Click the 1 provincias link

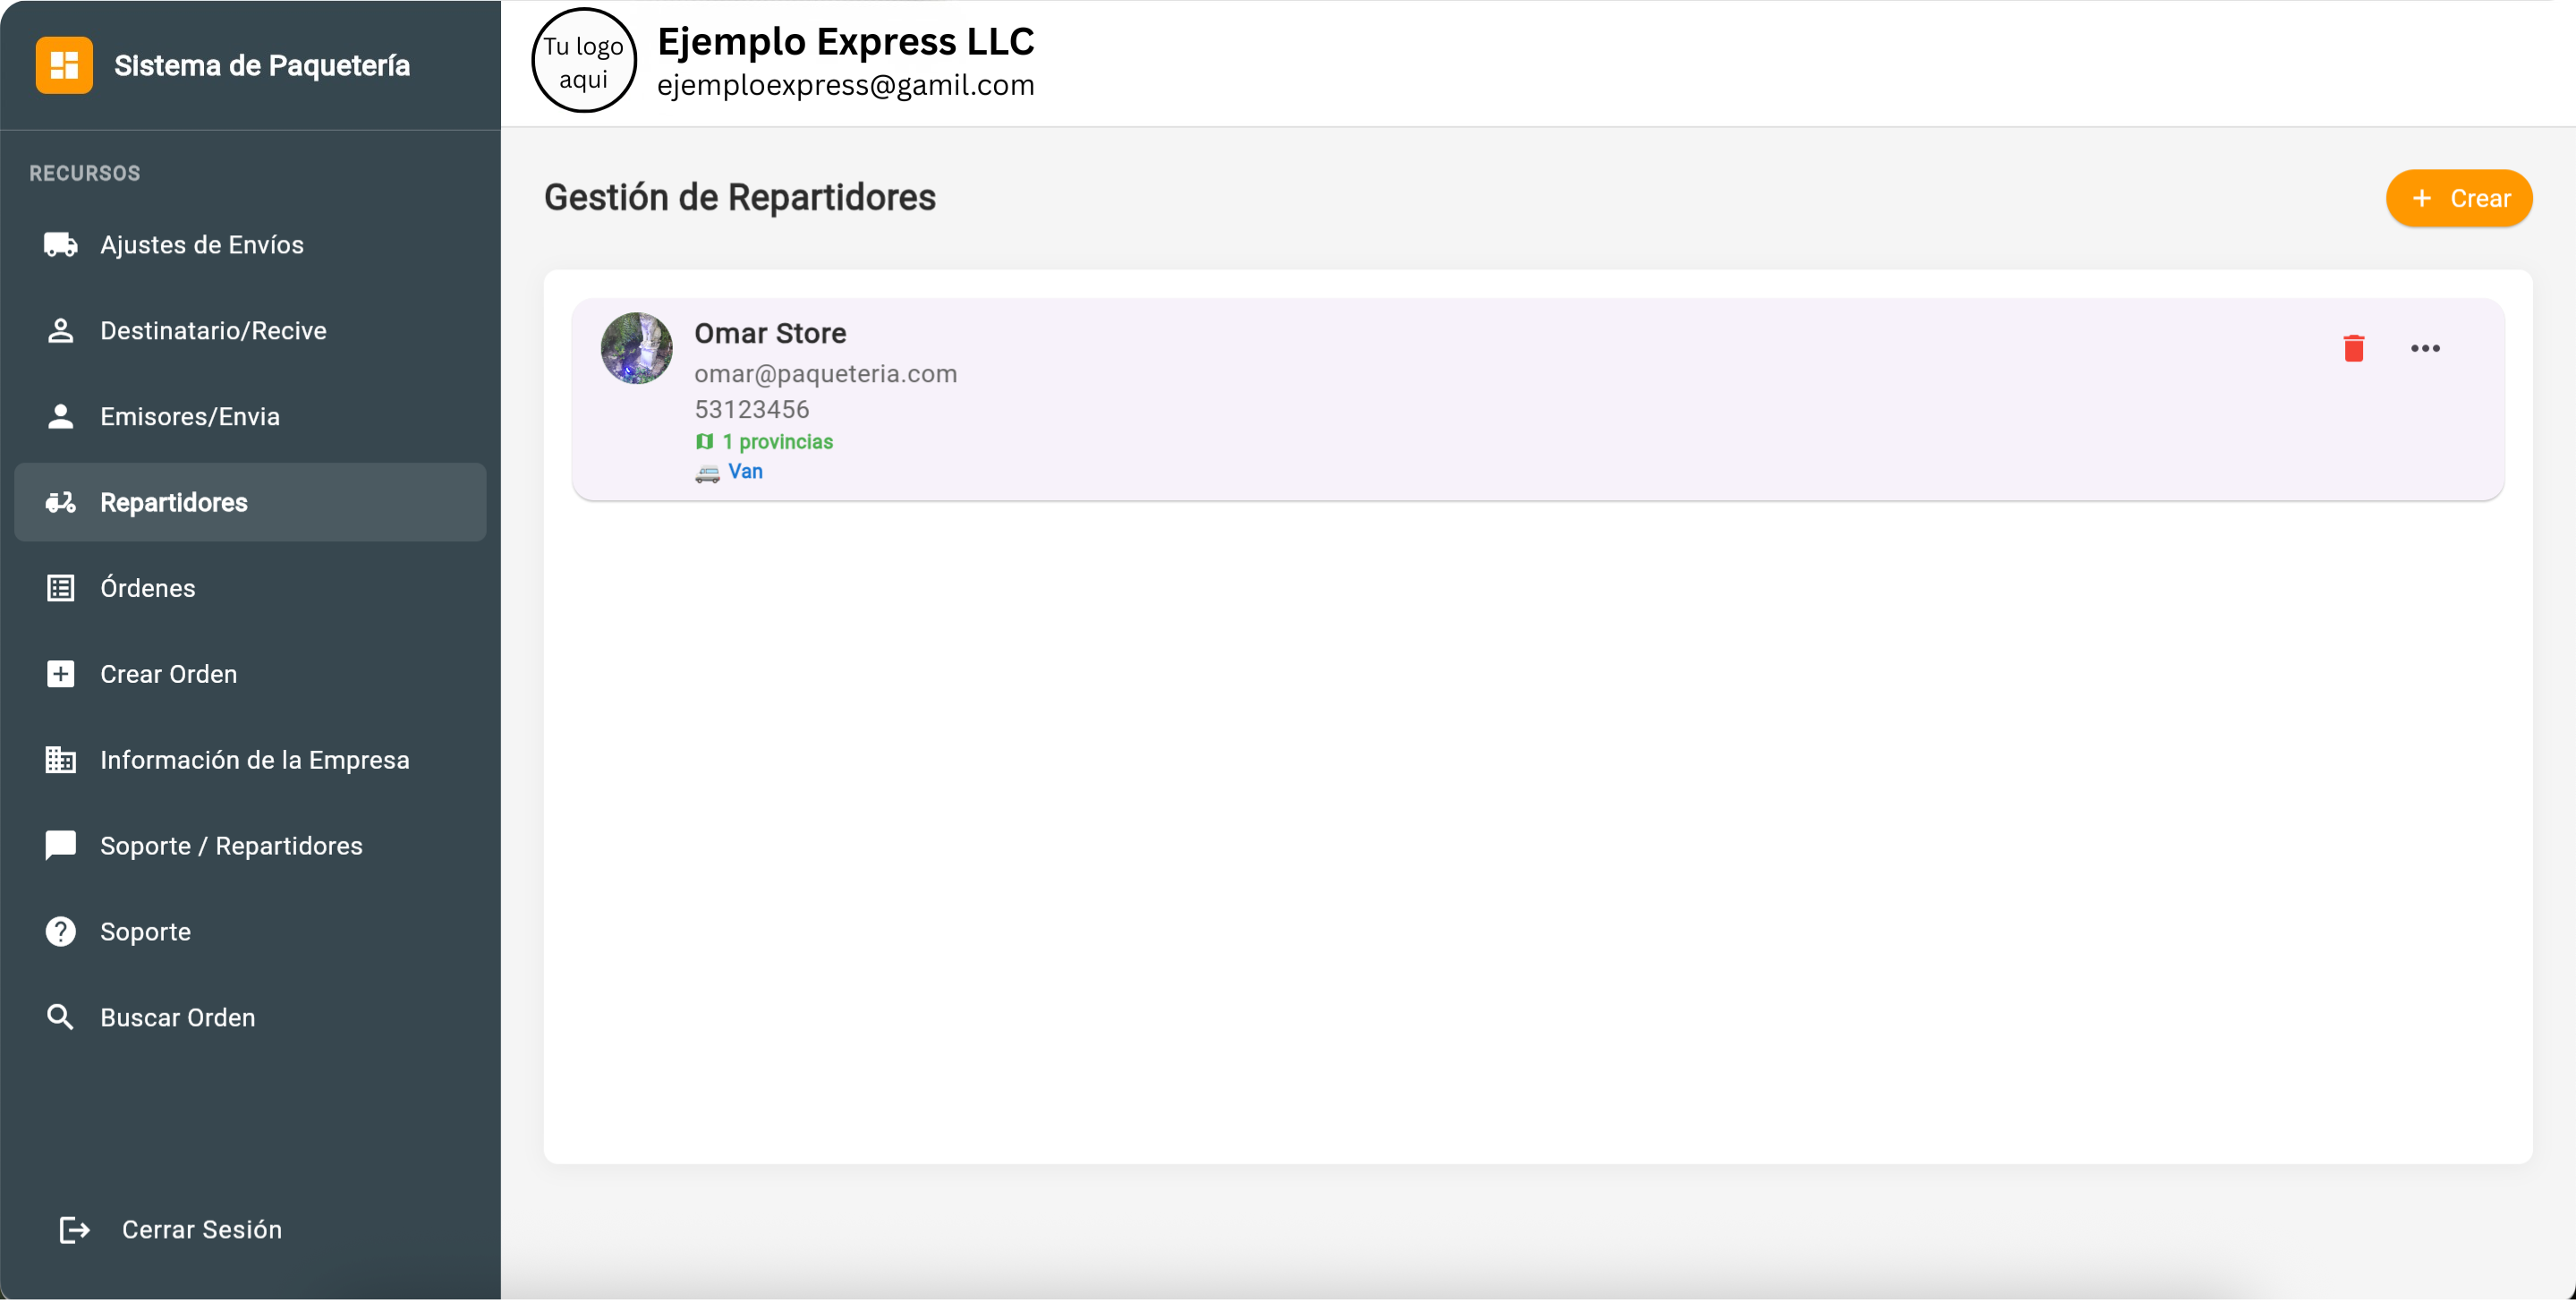tap(777, 442)
